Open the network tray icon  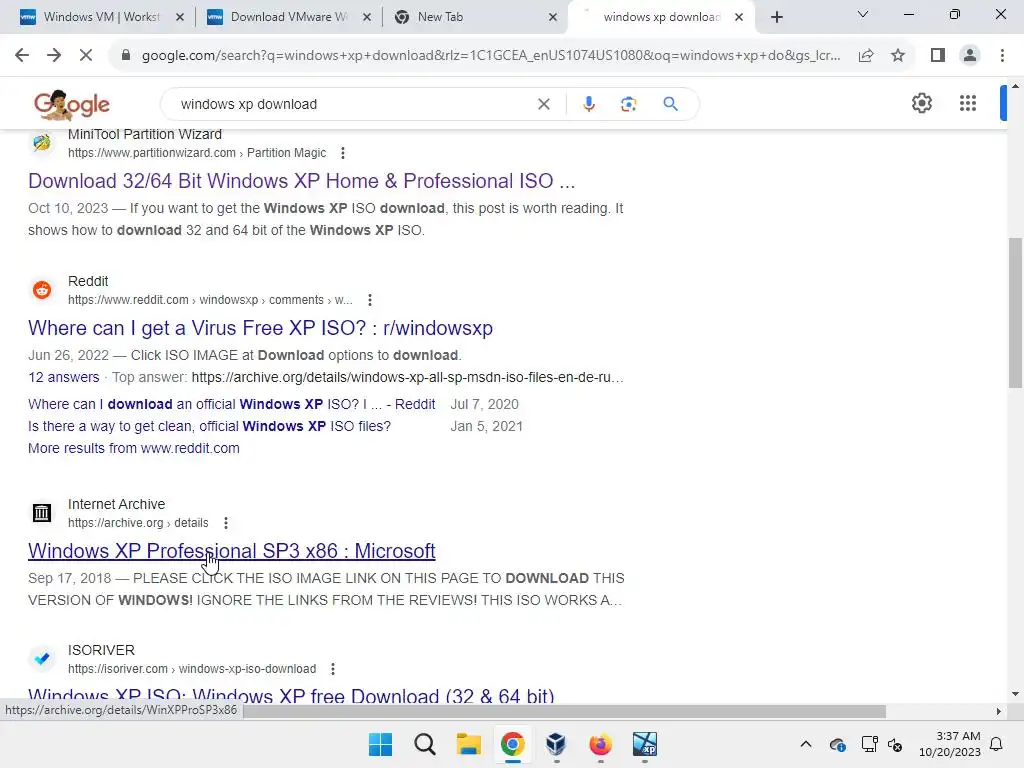(x=869, y=744)
